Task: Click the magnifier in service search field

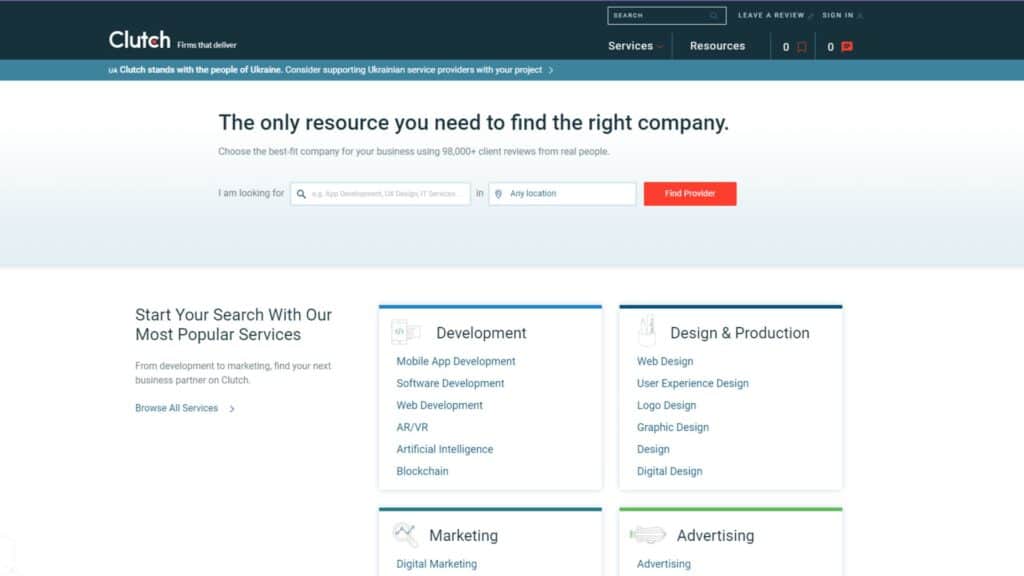Action: [301, 194]
